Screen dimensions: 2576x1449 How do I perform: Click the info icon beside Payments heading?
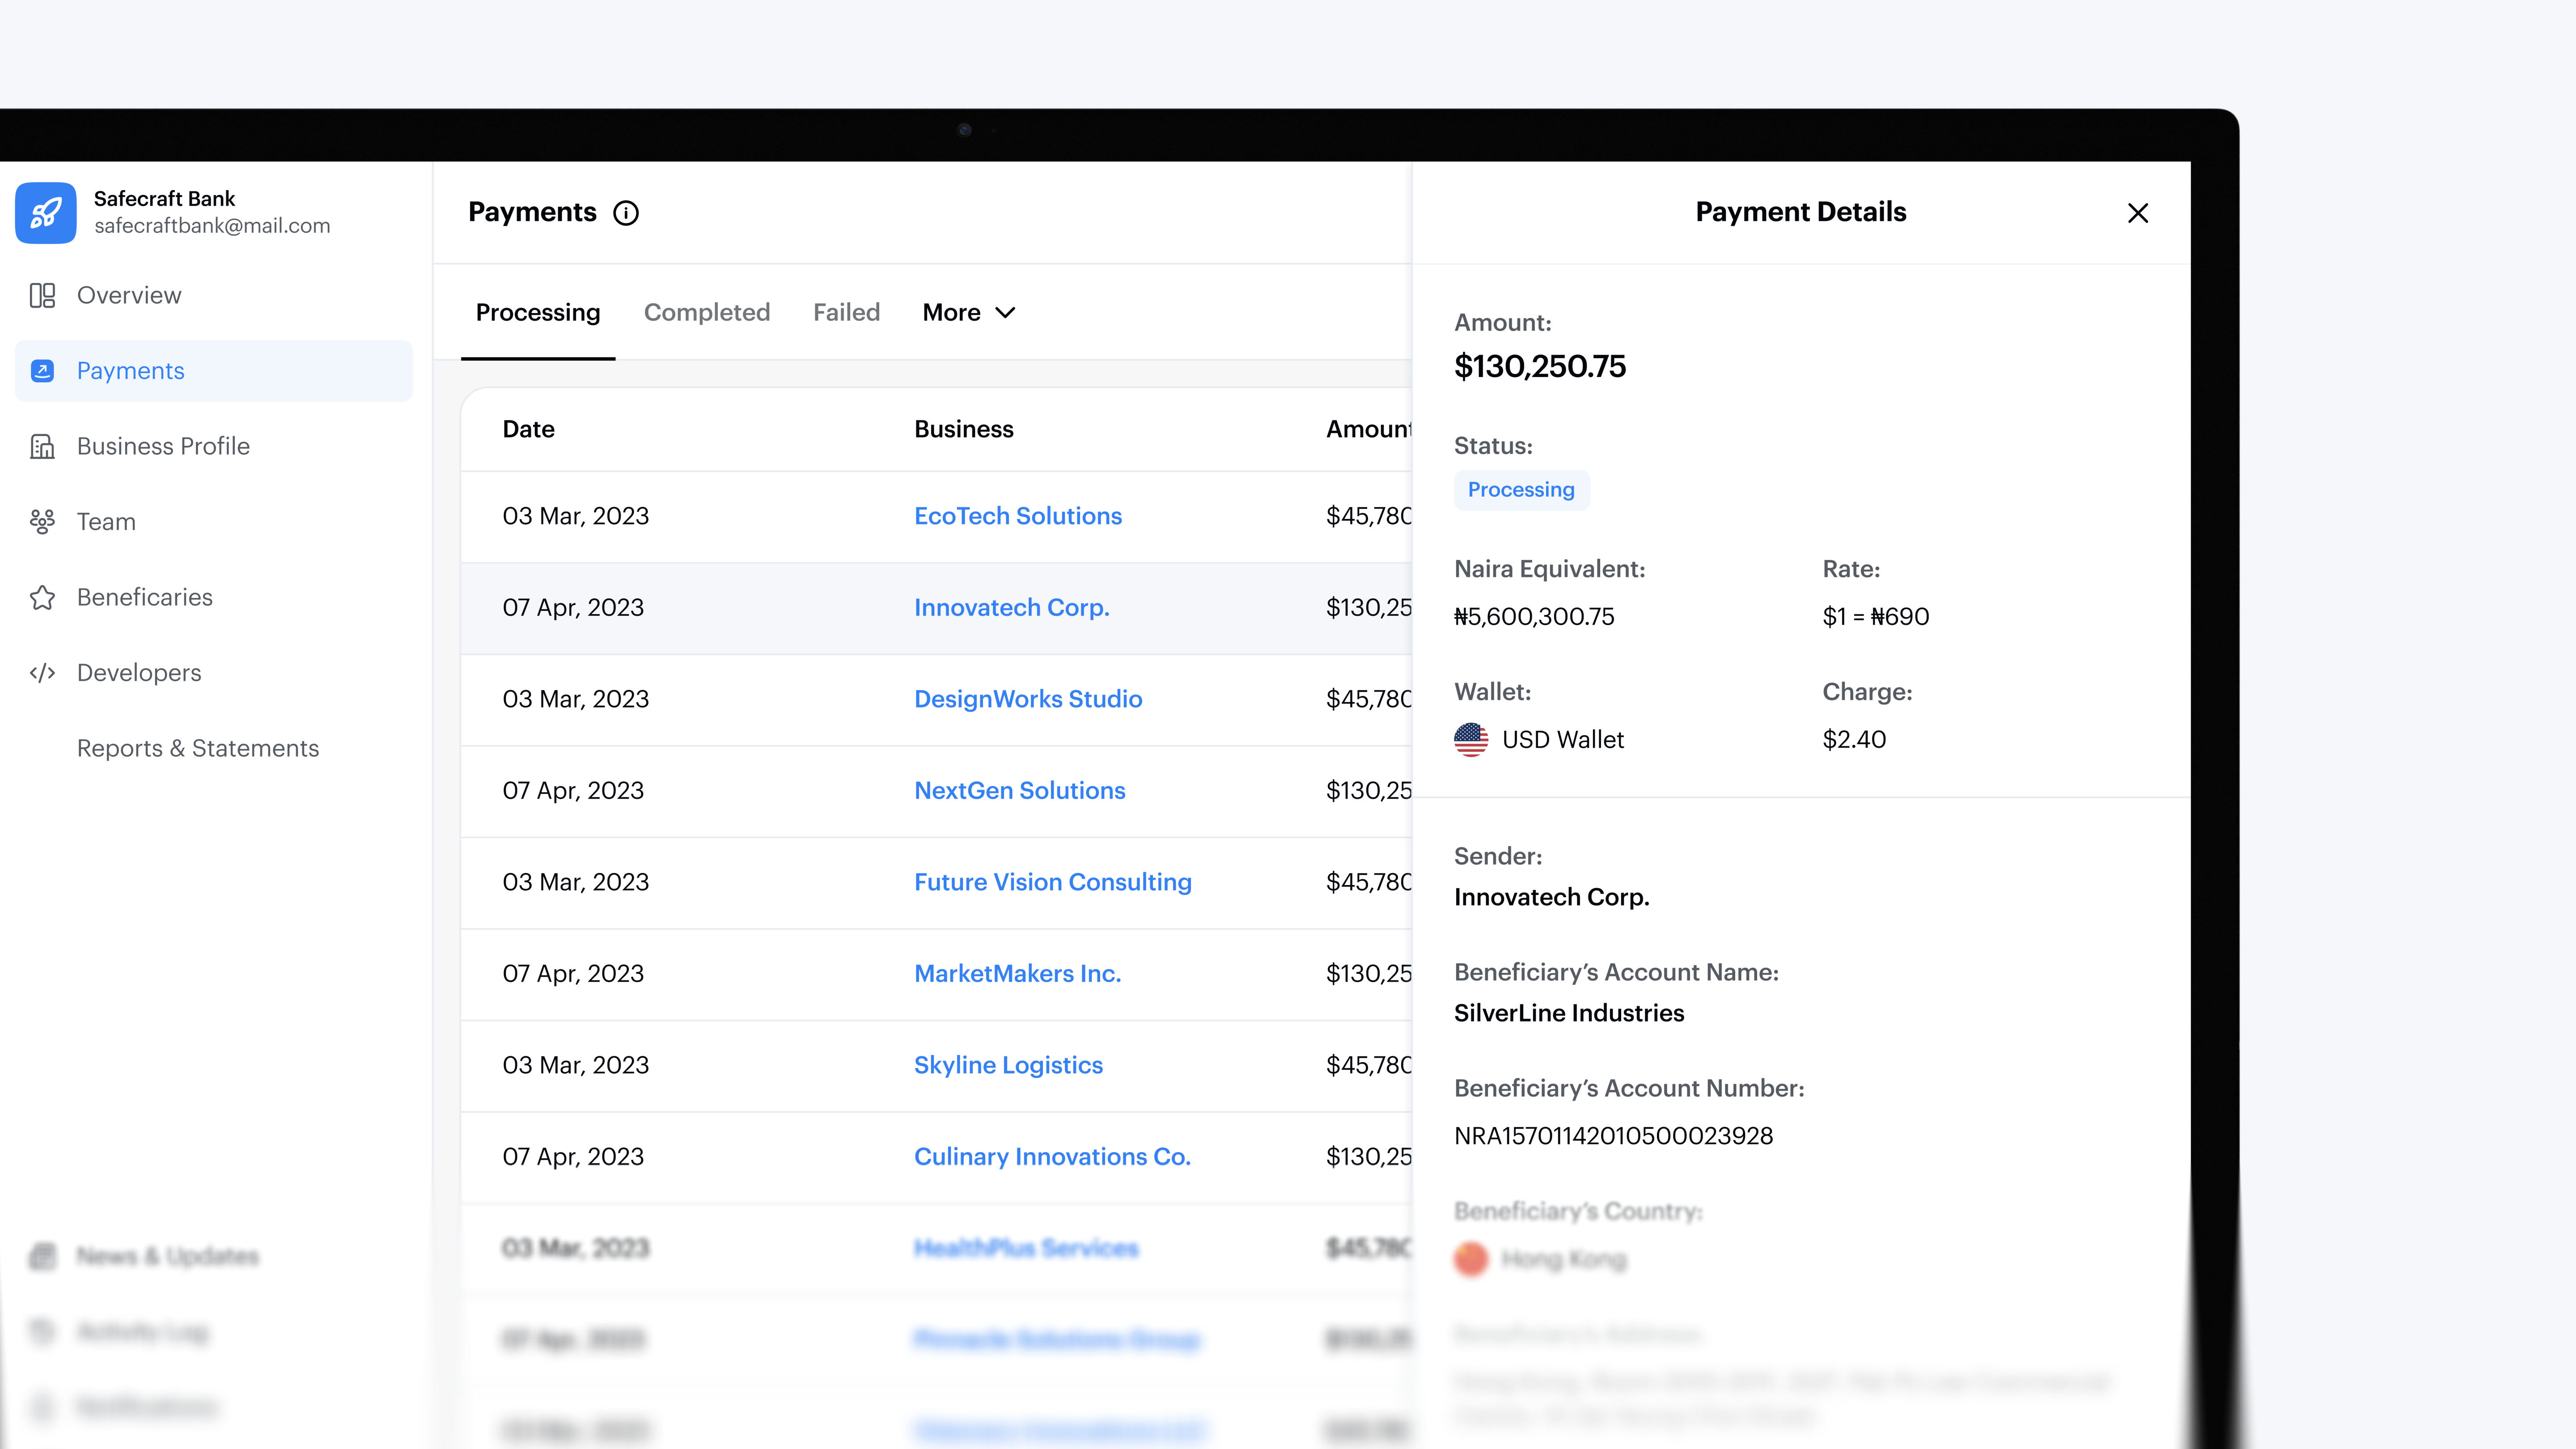pos(626,213)
